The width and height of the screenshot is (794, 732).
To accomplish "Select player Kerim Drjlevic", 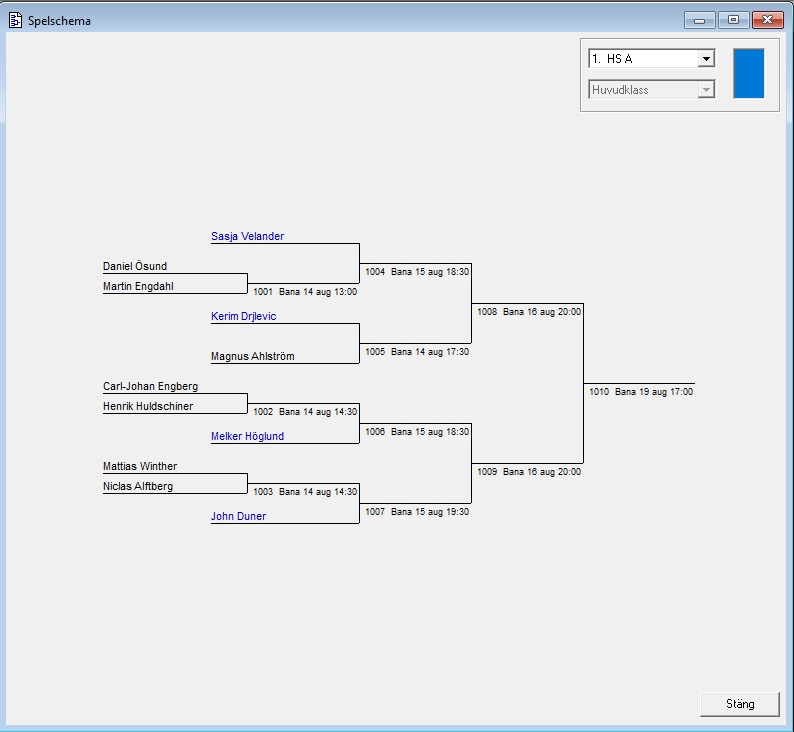I will (243, 317).
